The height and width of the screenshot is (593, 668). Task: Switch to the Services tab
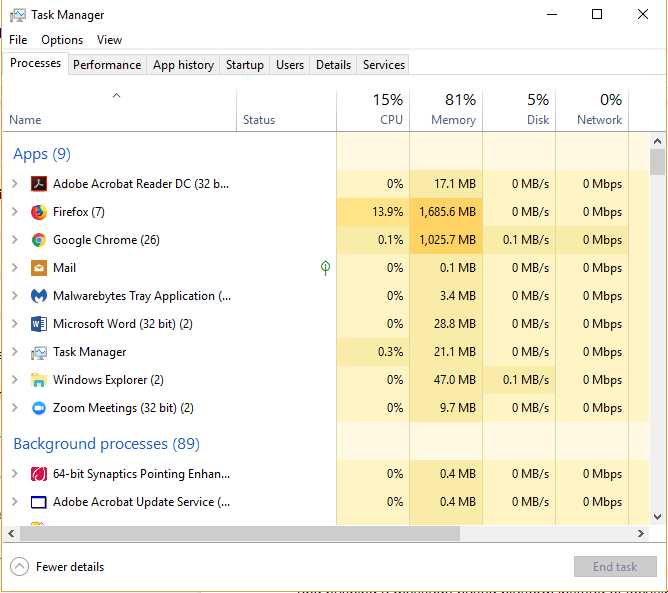click(384, 65)
